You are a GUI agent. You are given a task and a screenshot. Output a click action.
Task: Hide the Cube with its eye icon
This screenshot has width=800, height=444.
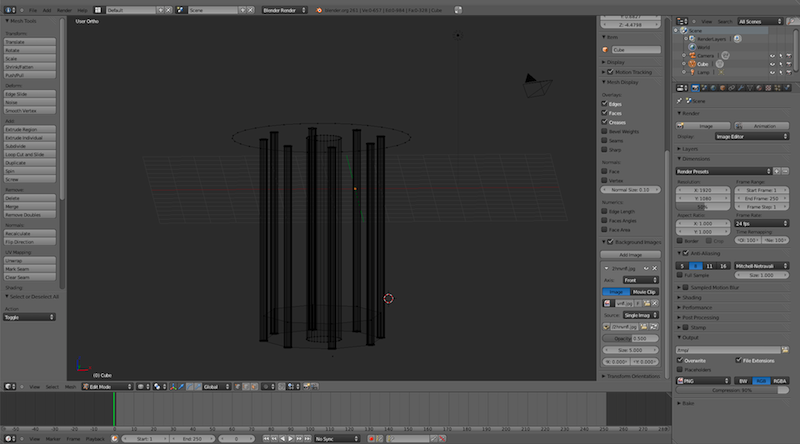(772, 64)
